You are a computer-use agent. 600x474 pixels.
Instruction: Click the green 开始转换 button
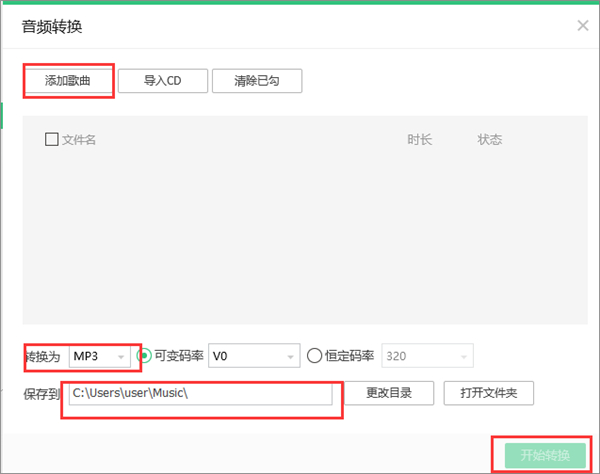point(545,455)
